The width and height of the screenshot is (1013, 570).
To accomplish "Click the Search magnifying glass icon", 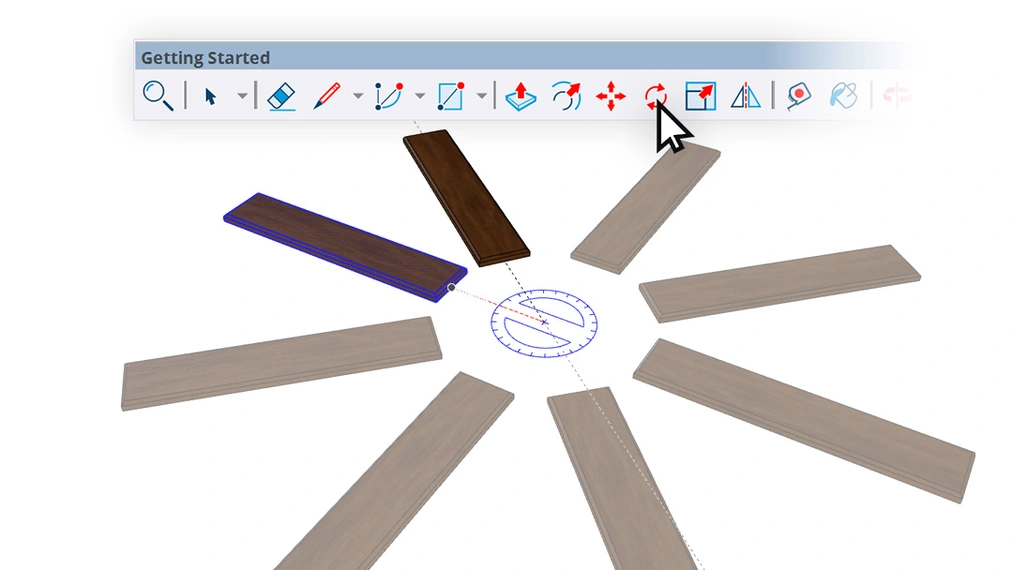I will point(157,95).
